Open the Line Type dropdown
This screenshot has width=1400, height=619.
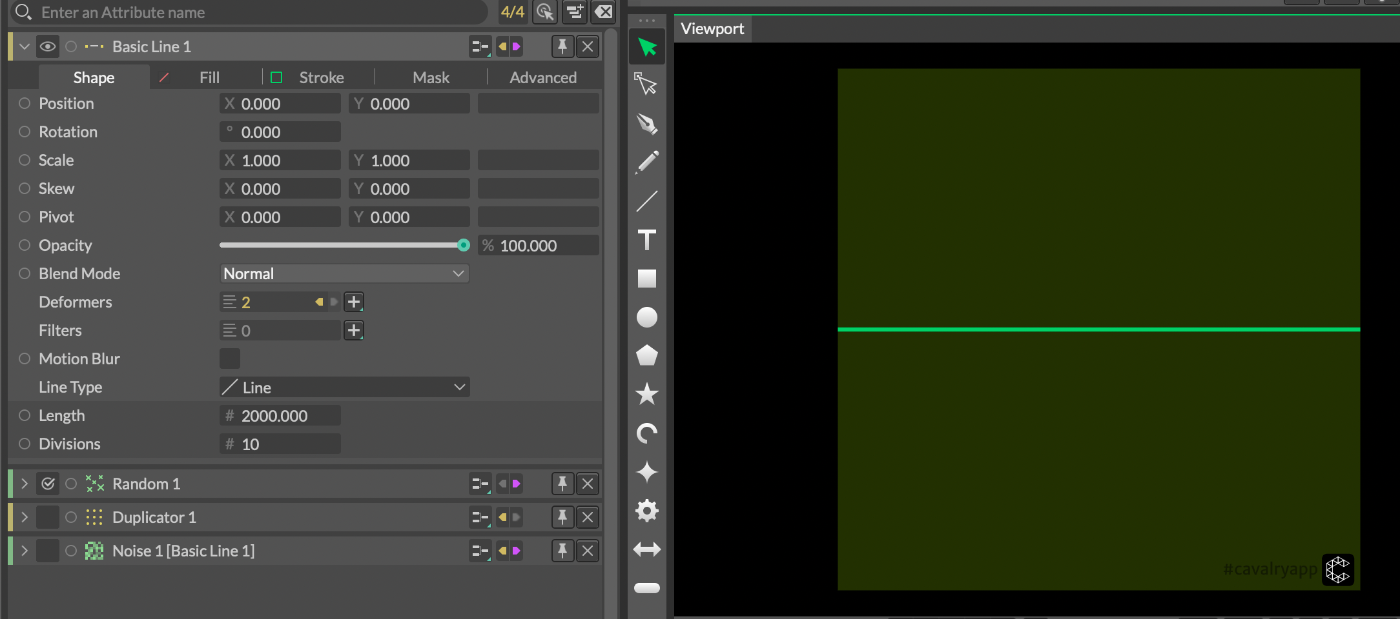344,387
